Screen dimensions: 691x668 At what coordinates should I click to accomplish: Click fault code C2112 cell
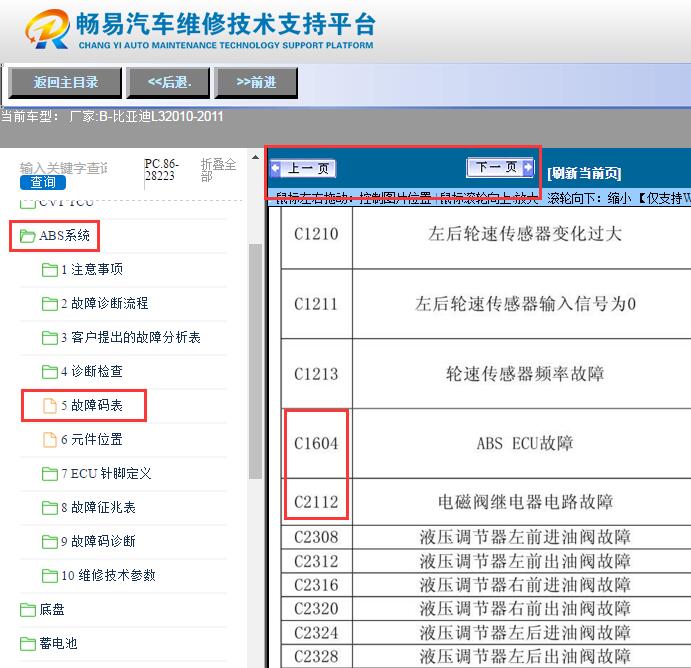click(x=316, y=502)
